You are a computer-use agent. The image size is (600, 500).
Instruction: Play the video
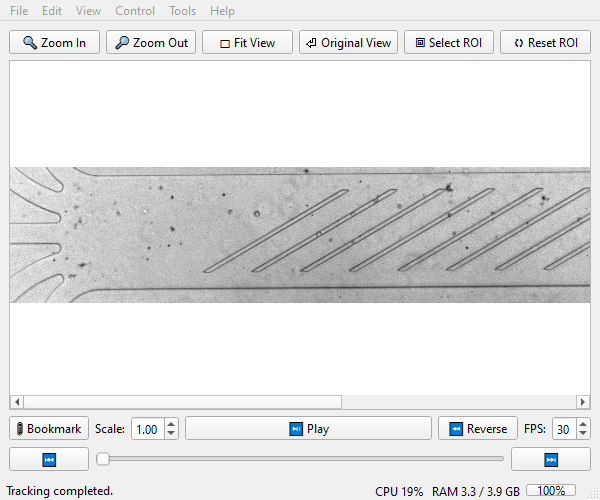(x=308, y=428)
